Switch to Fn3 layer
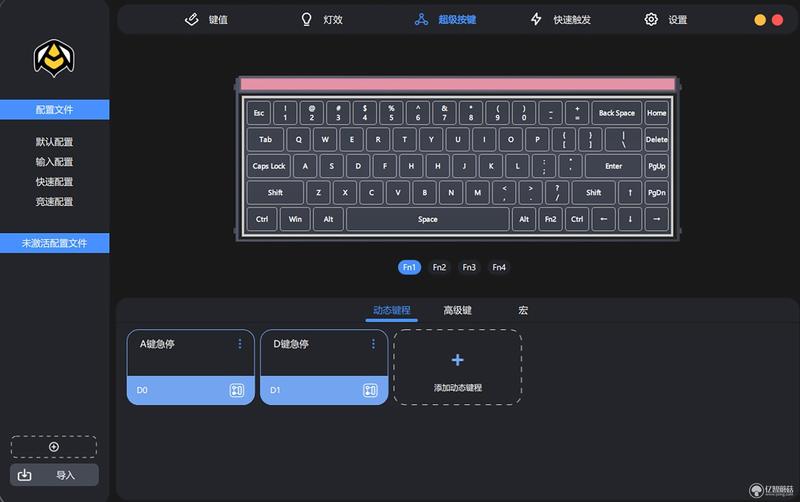 tap(469, 267)
